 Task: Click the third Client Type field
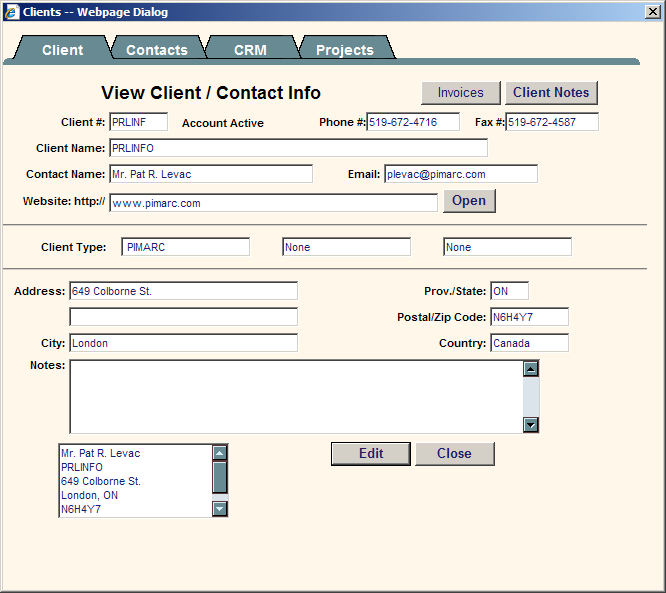(507, 247)
